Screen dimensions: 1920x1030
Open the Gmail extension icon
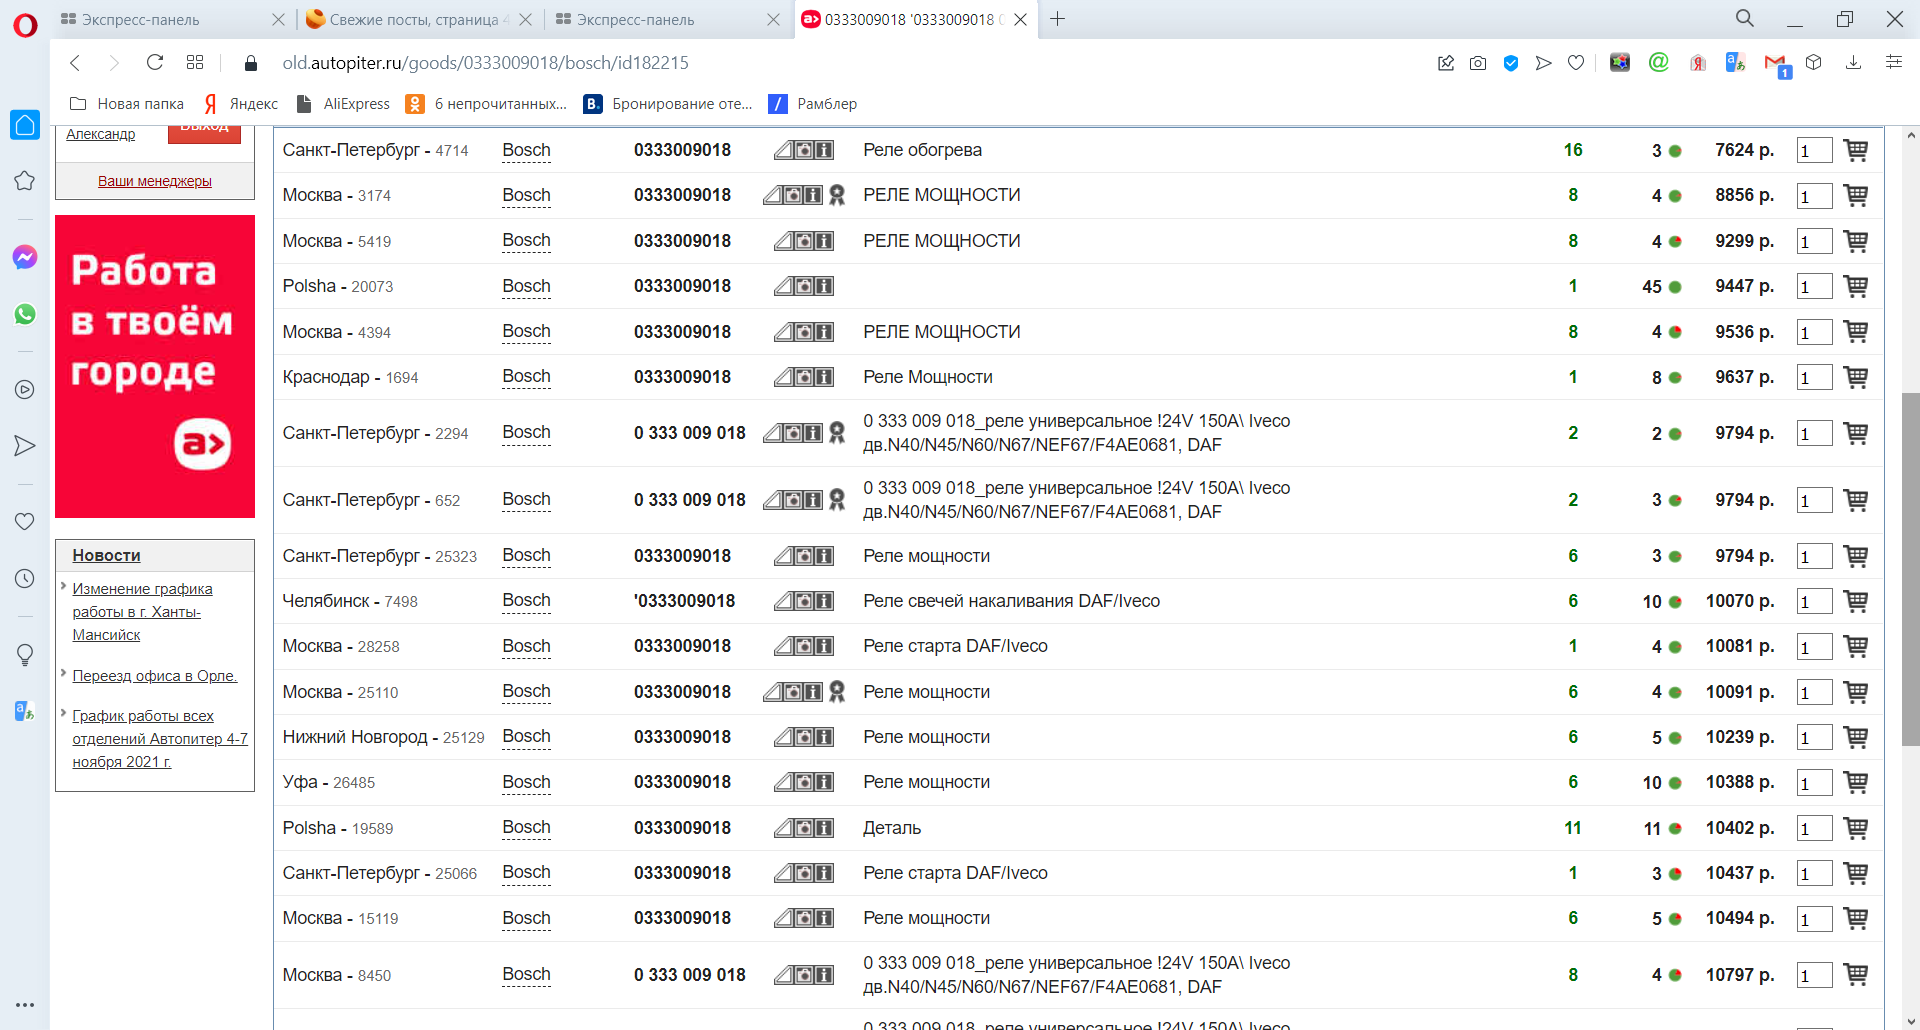(1777, 65)
